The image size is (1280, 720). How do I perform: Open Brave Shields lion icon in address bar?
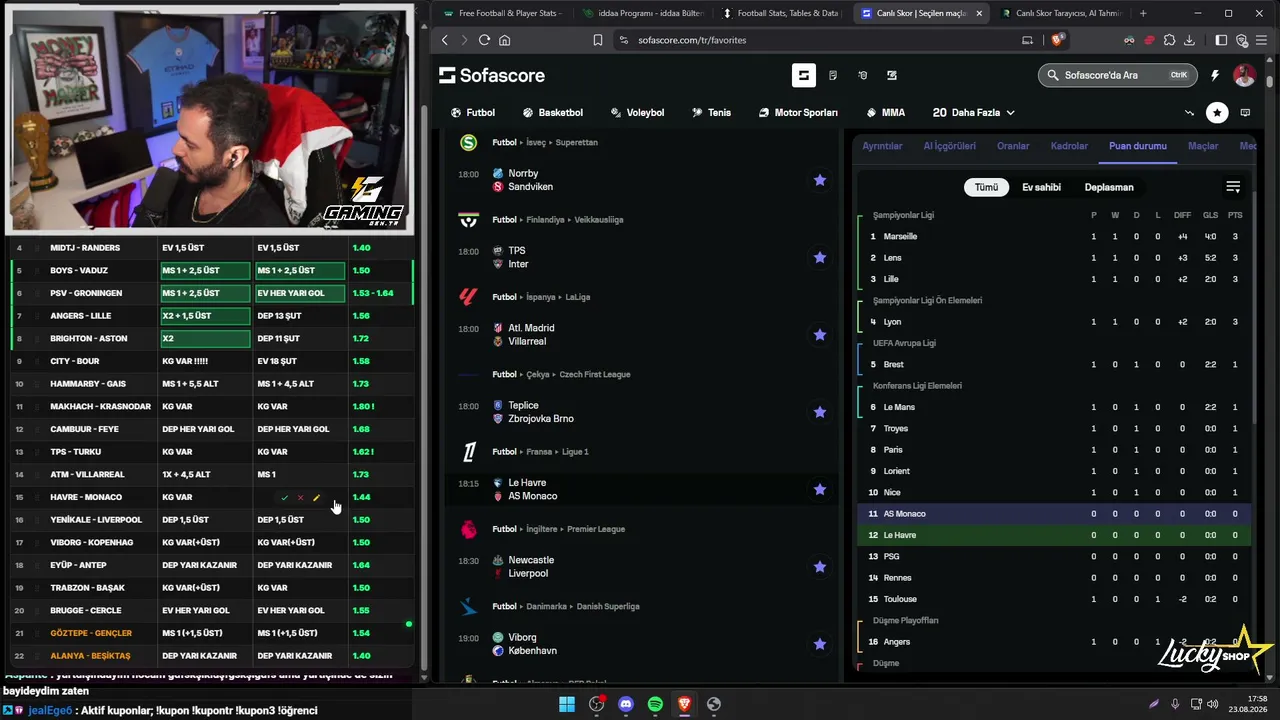click(x=1058, y=40)
